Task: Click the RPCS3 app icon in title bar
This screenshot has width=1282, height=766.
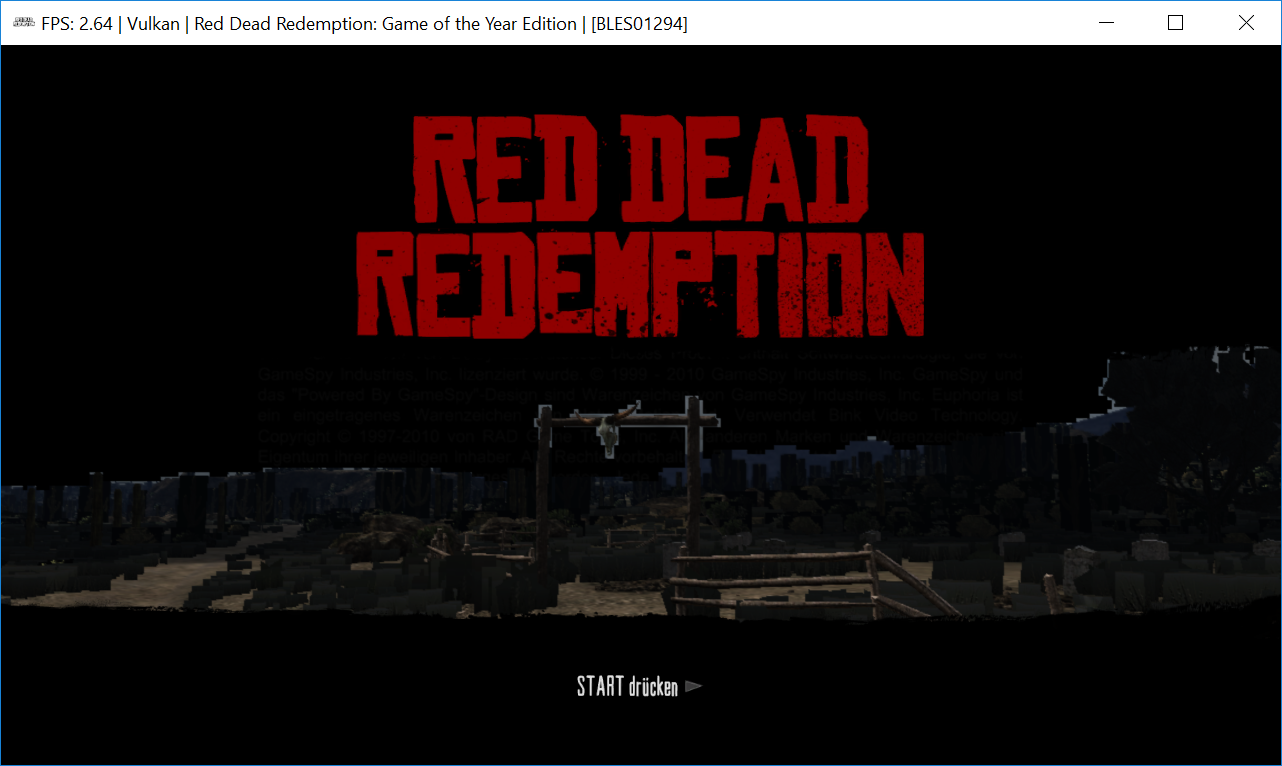Action: [x=20, y=23]
